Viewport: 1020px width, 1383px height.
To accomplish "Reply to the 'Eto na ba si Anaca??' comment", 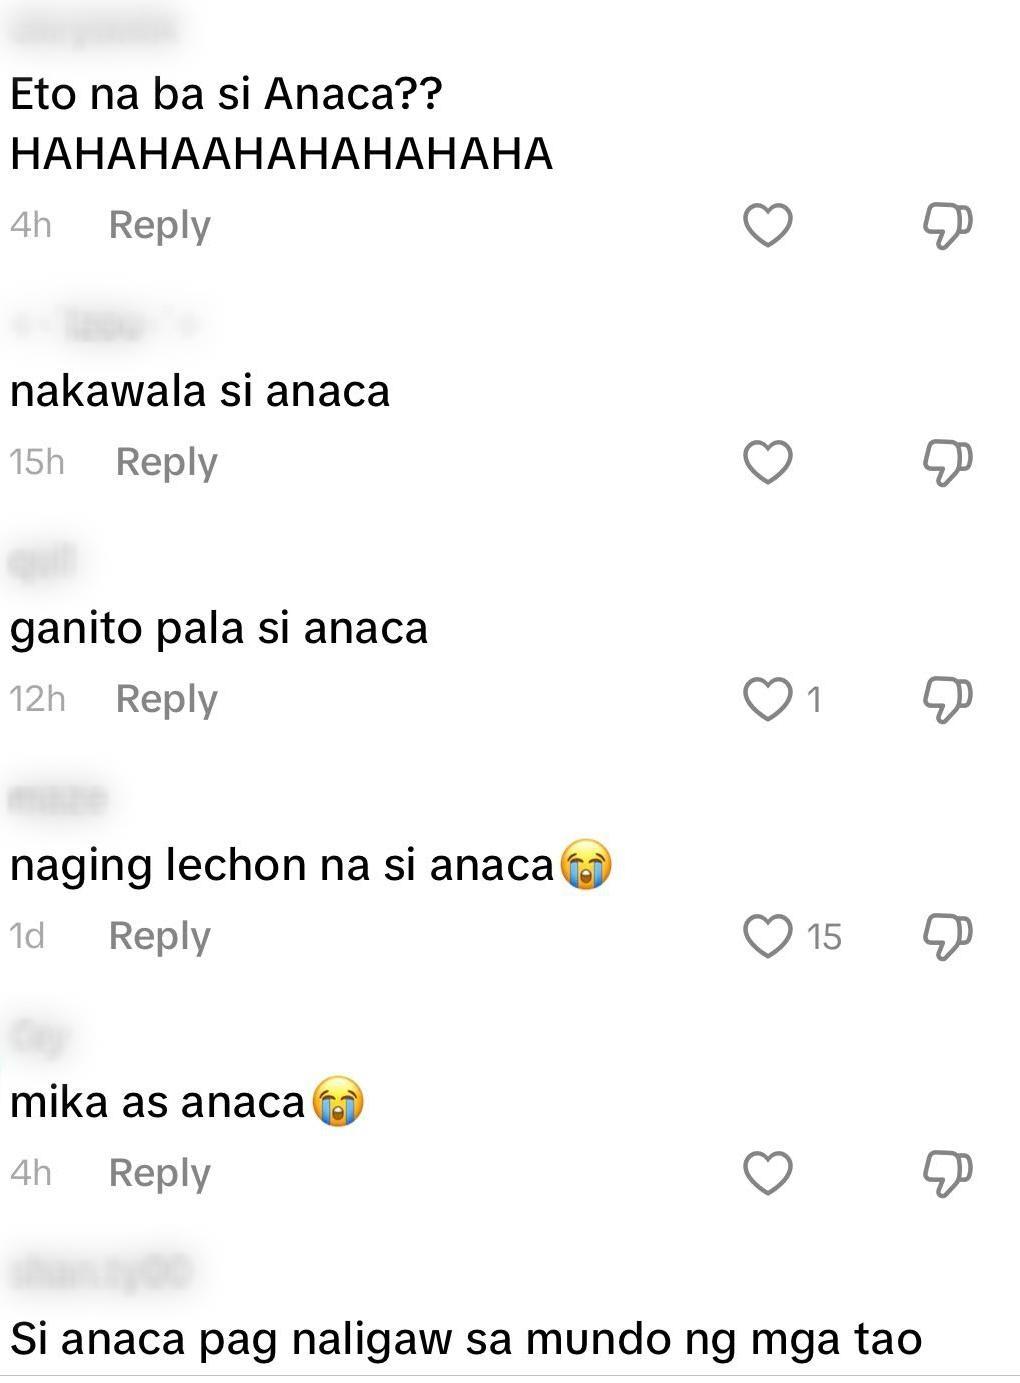I will 160,225.
